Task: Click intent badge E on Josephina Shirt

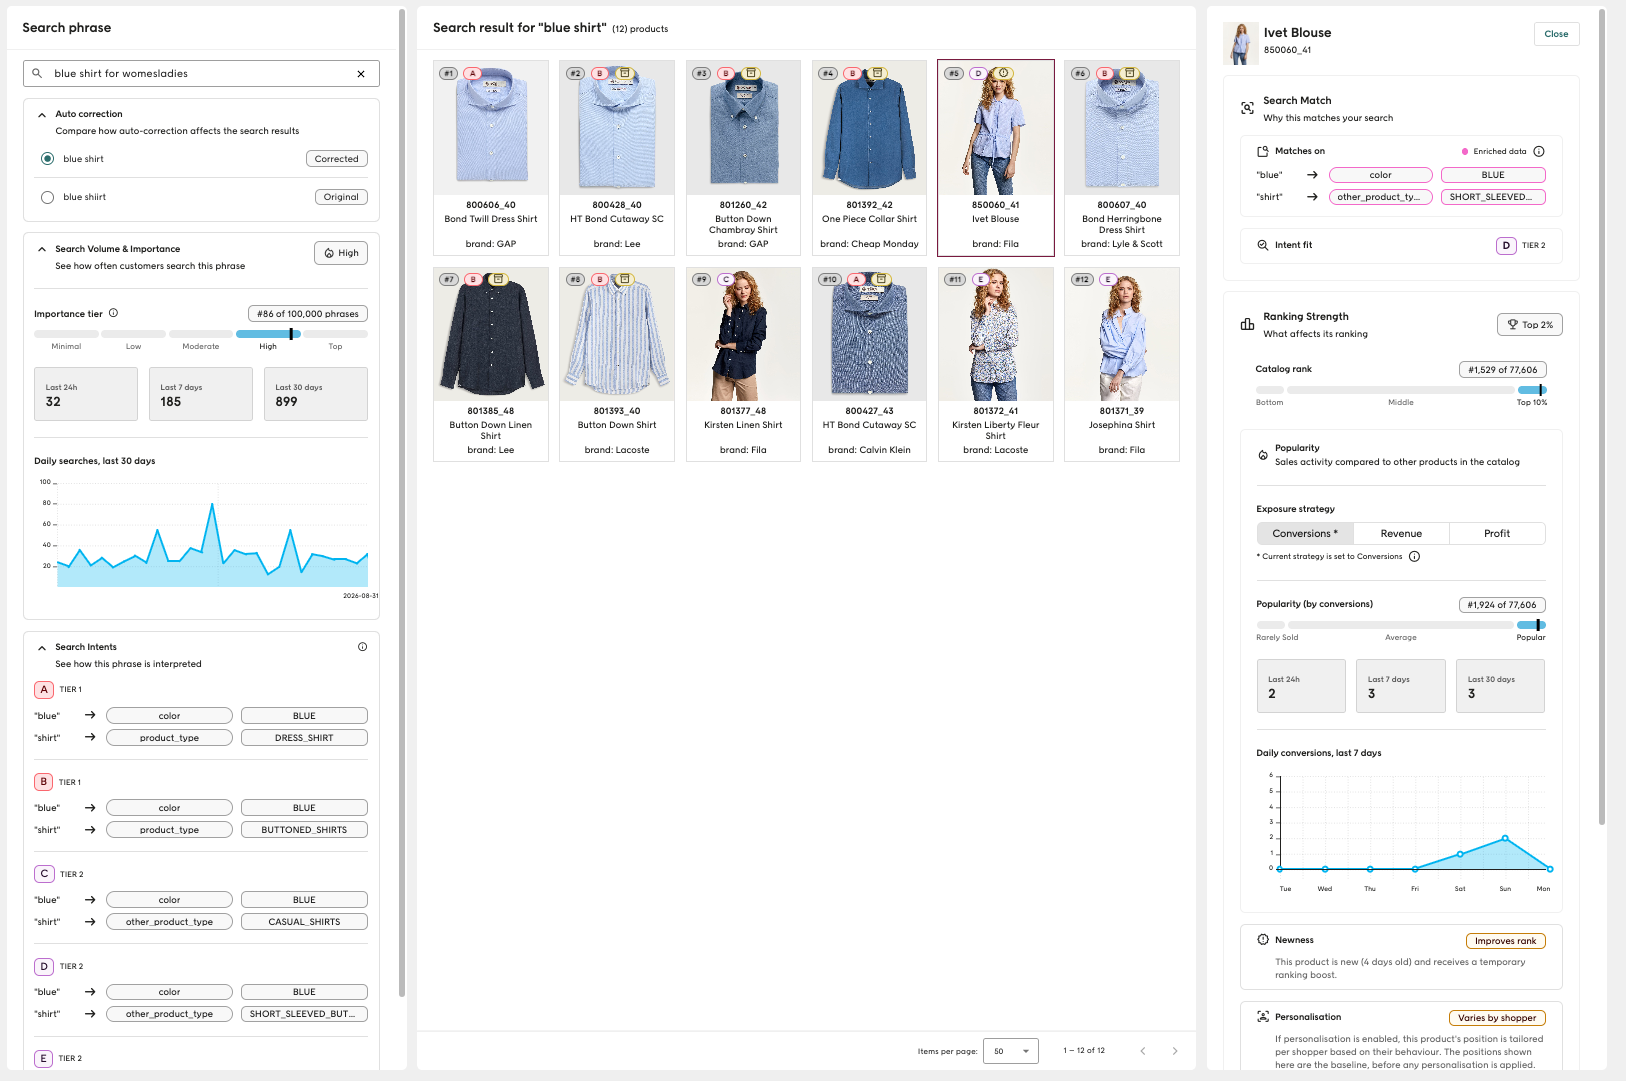Action: point(1108,279)
